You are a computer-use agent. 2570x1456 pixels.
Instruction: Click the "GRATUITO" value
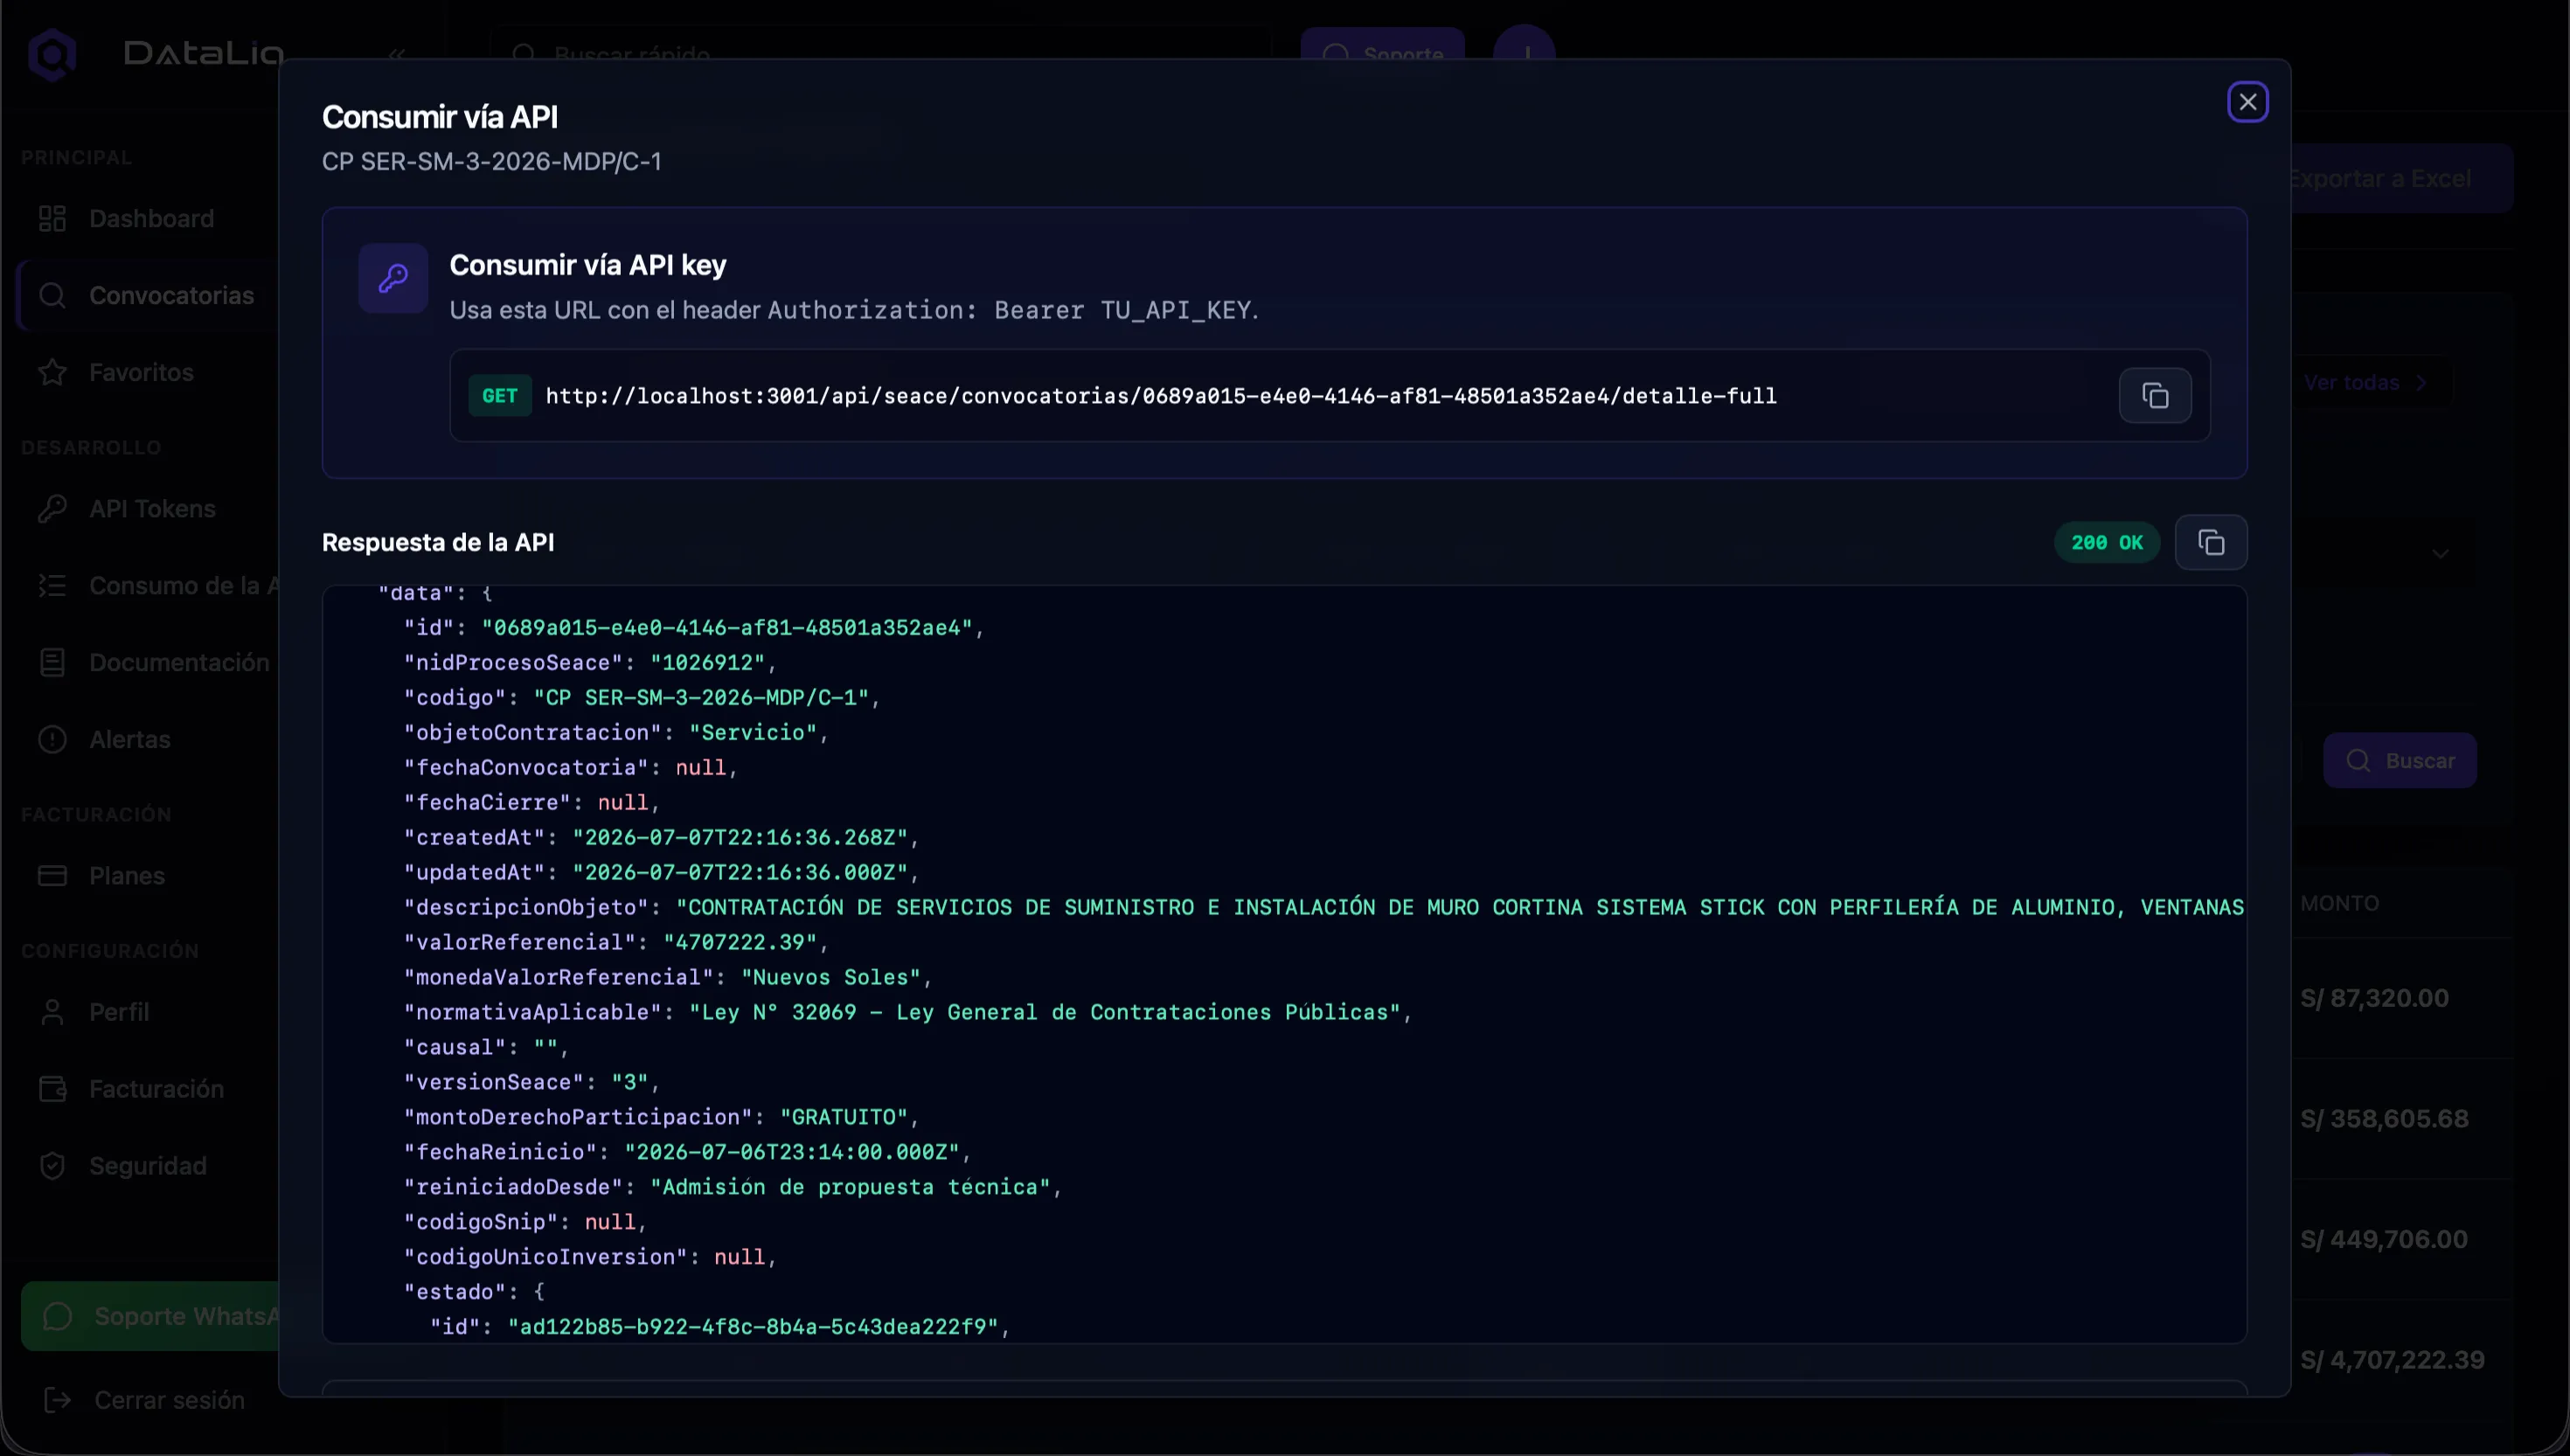click(x=844, y=1117)
